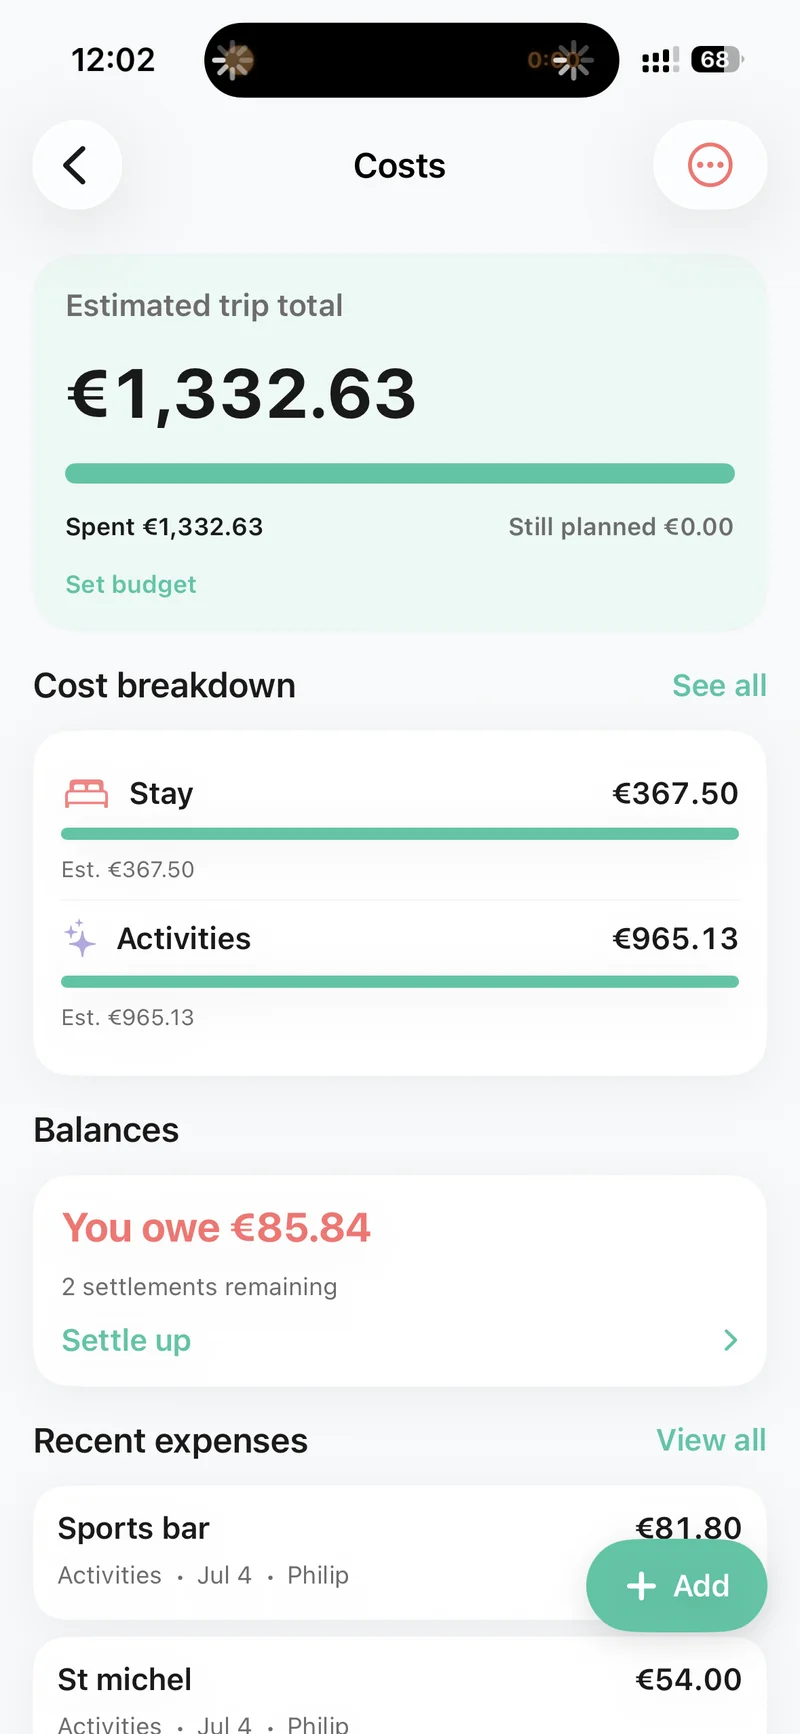Open the Sports bar expense entry

coord(400,1552)
